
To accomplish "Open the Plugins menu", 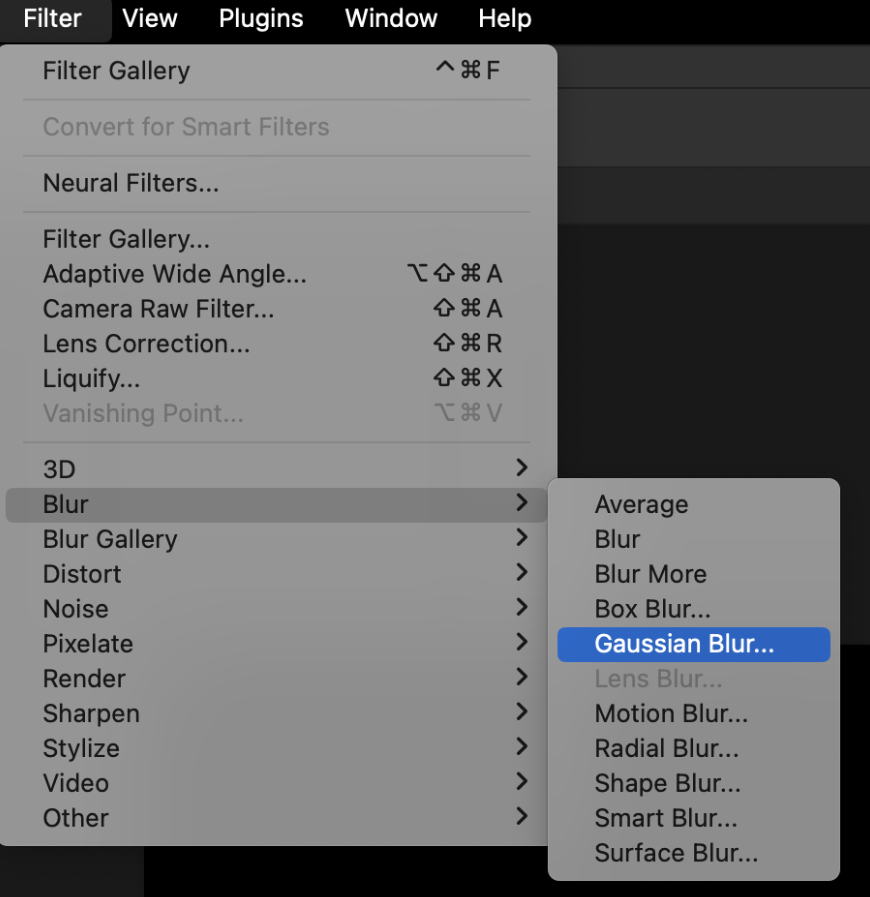I will [260, 18].
